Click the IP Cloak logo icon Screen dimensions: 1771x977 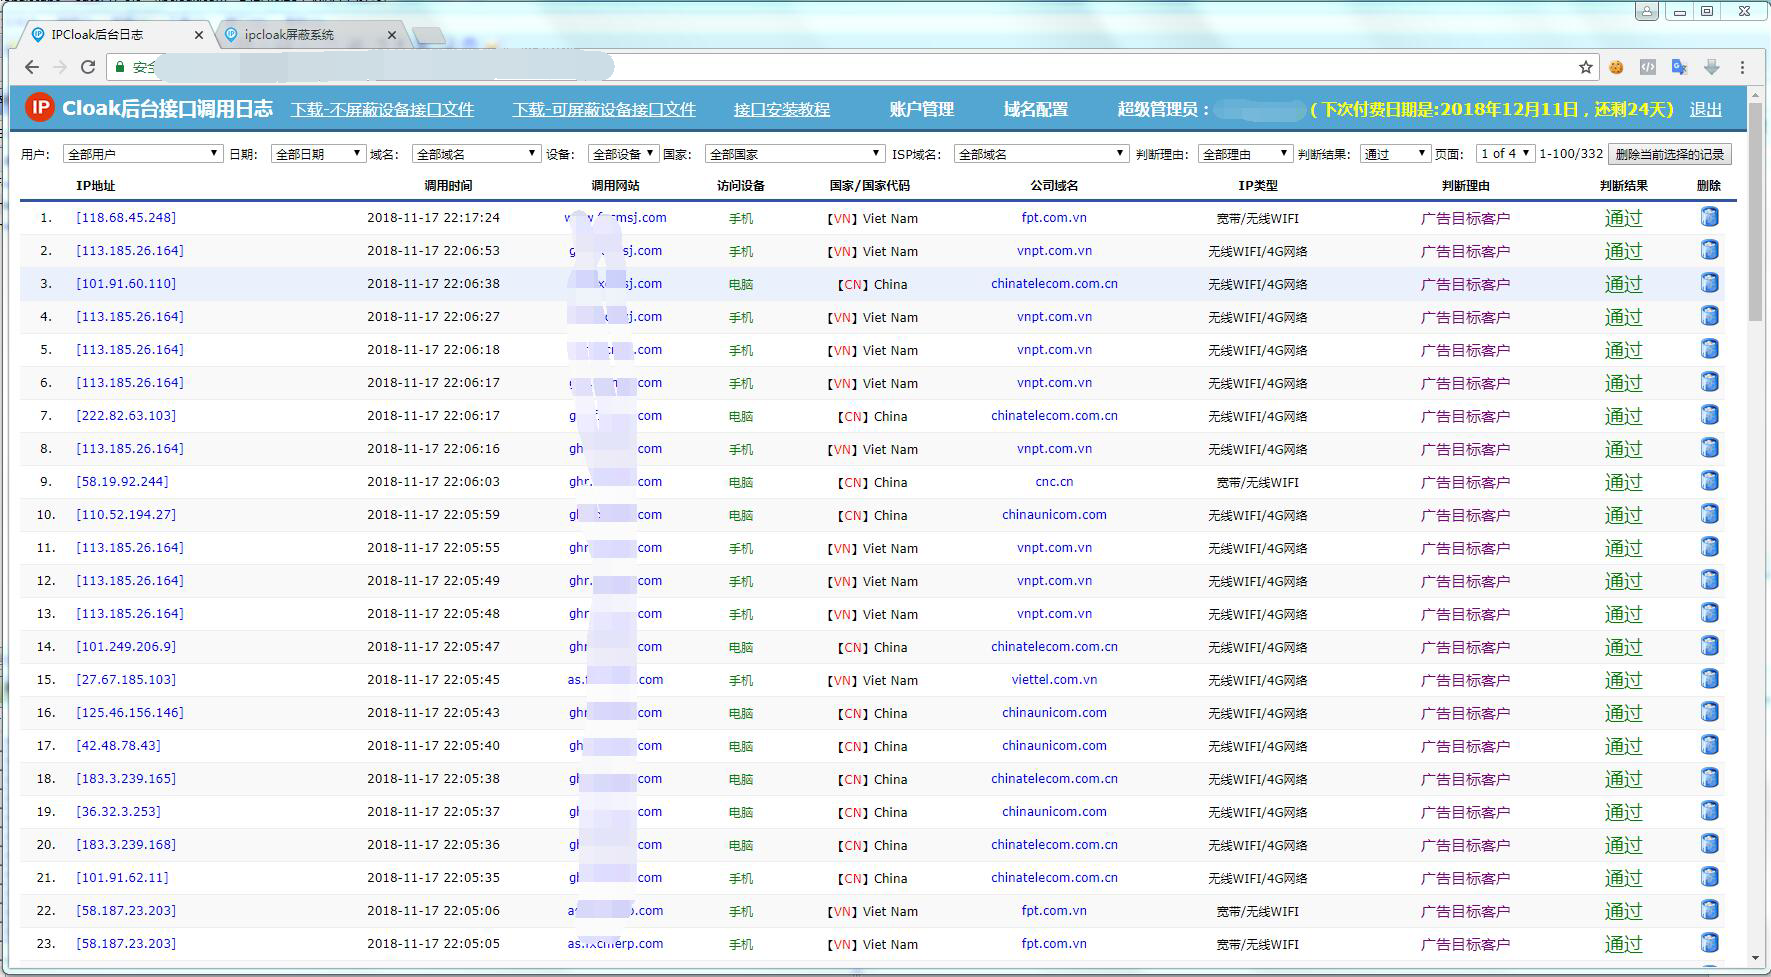(x=40, y=108)
